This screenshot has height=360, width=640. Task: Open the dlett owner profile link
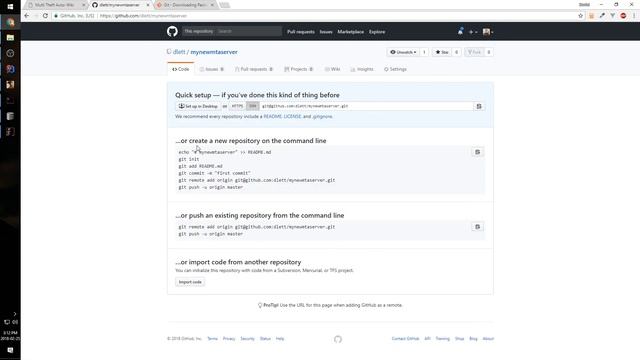179,52
